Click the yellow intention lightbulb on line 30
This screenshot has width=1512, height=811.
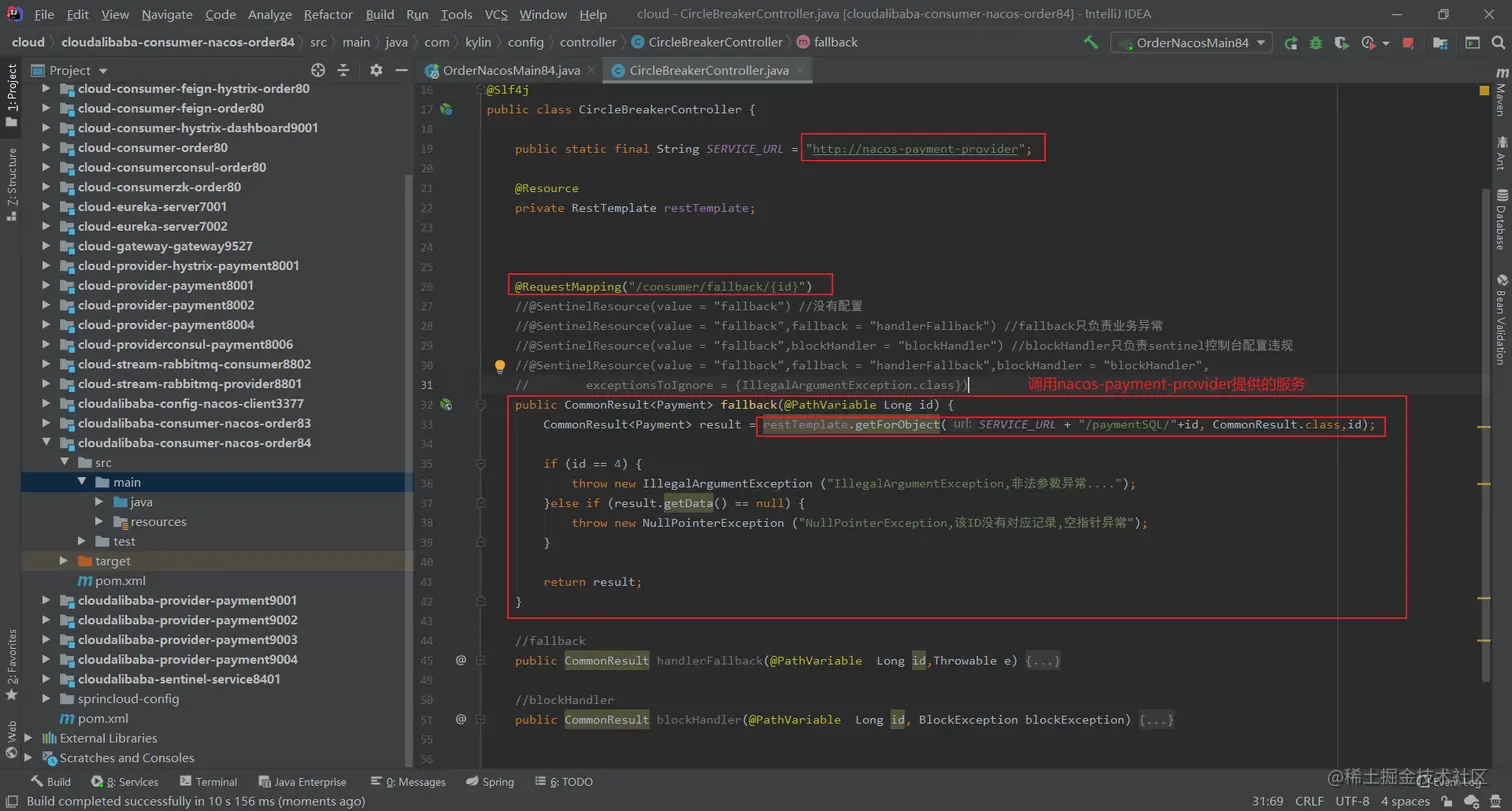click(x=501, y=366)
